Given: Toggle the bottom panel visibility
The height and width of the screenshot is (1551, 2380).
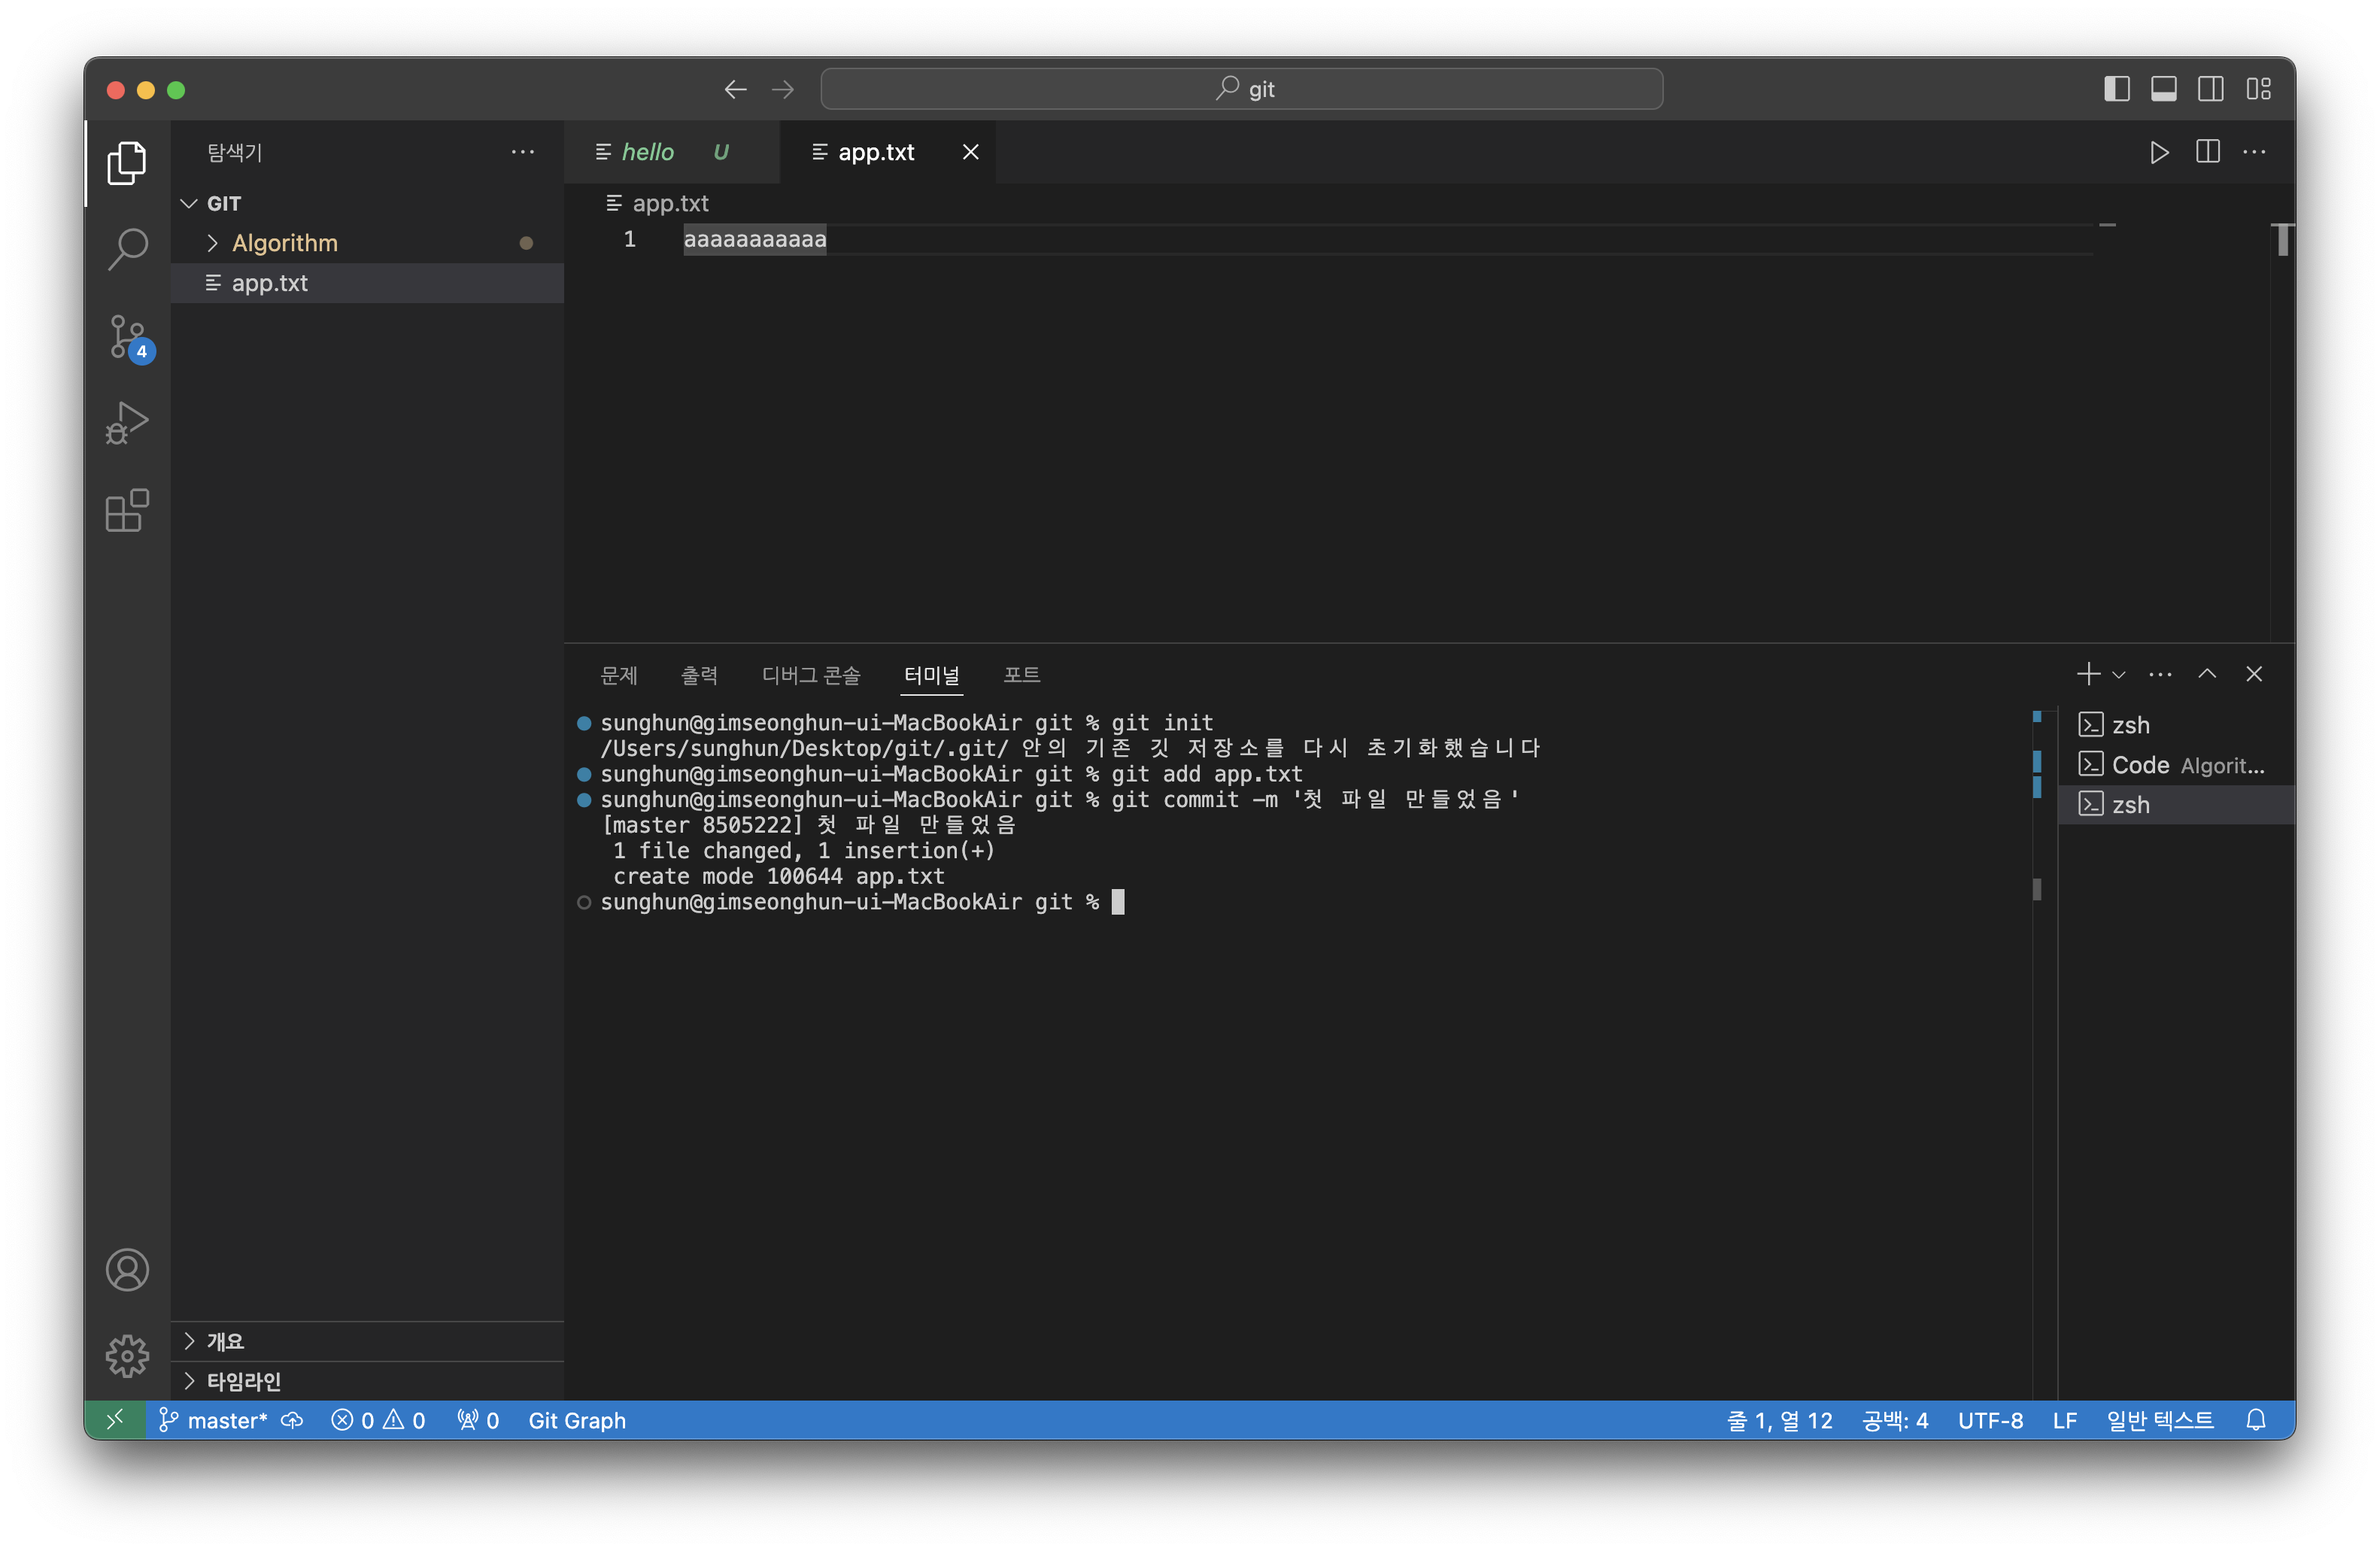Looking at the screenshot, I should 2163,89.
